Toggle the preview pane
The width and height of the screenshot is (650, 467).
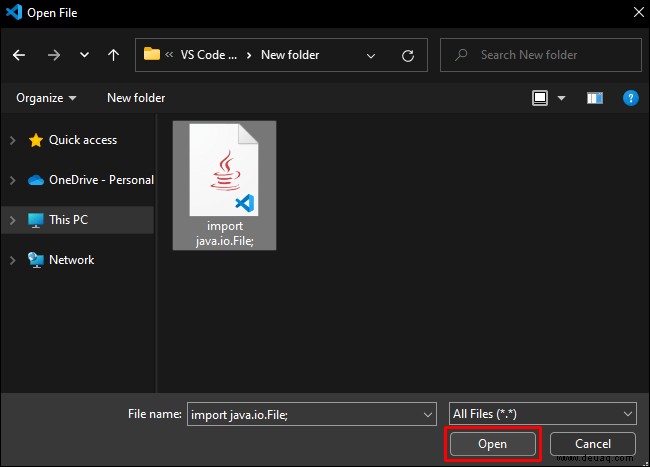595,98
